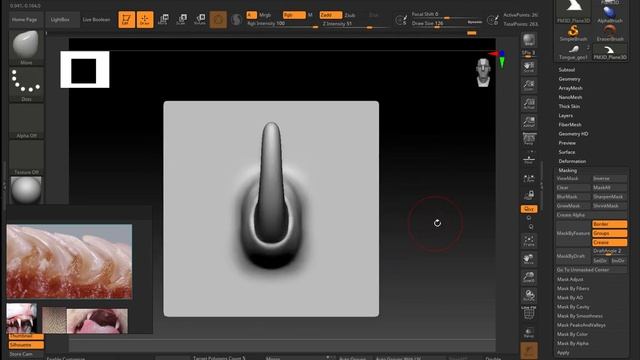This screenshot has height=360, width=640.
Task: Toggle the A channel button
Action: point(251,15)
